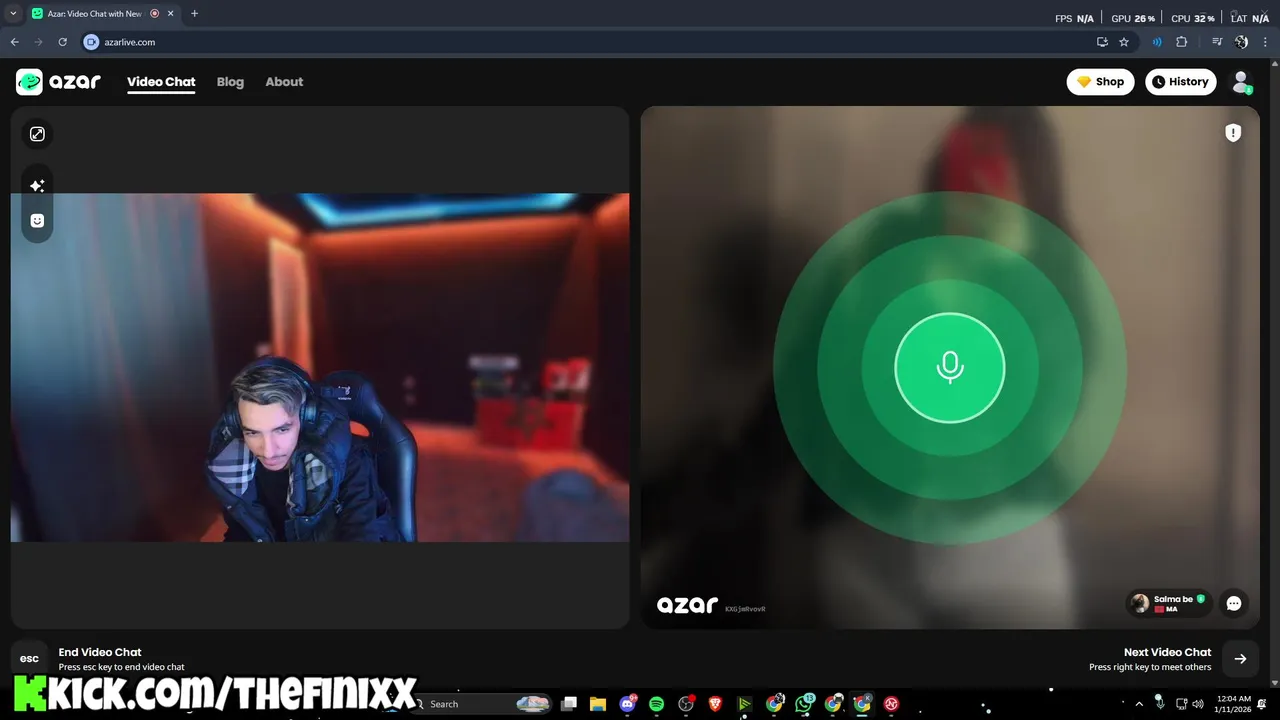Click the Azar logo in the header
Viewport: 1280px width, 720px height.
pyautogui.click(x=58, y=82)
